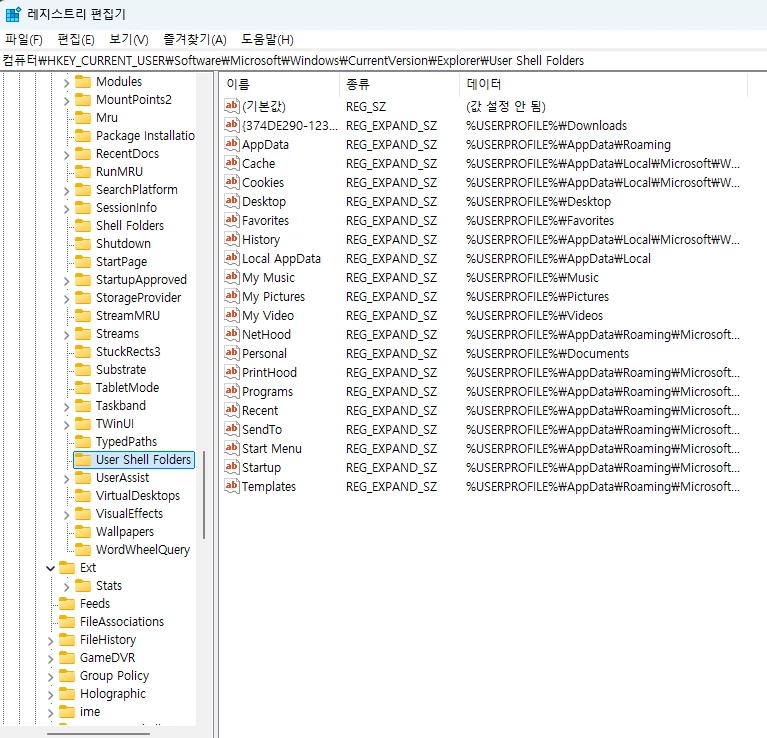Screen dimensions: 767x738
Task: Expand the UserAssist key
Action: [67, 479]
